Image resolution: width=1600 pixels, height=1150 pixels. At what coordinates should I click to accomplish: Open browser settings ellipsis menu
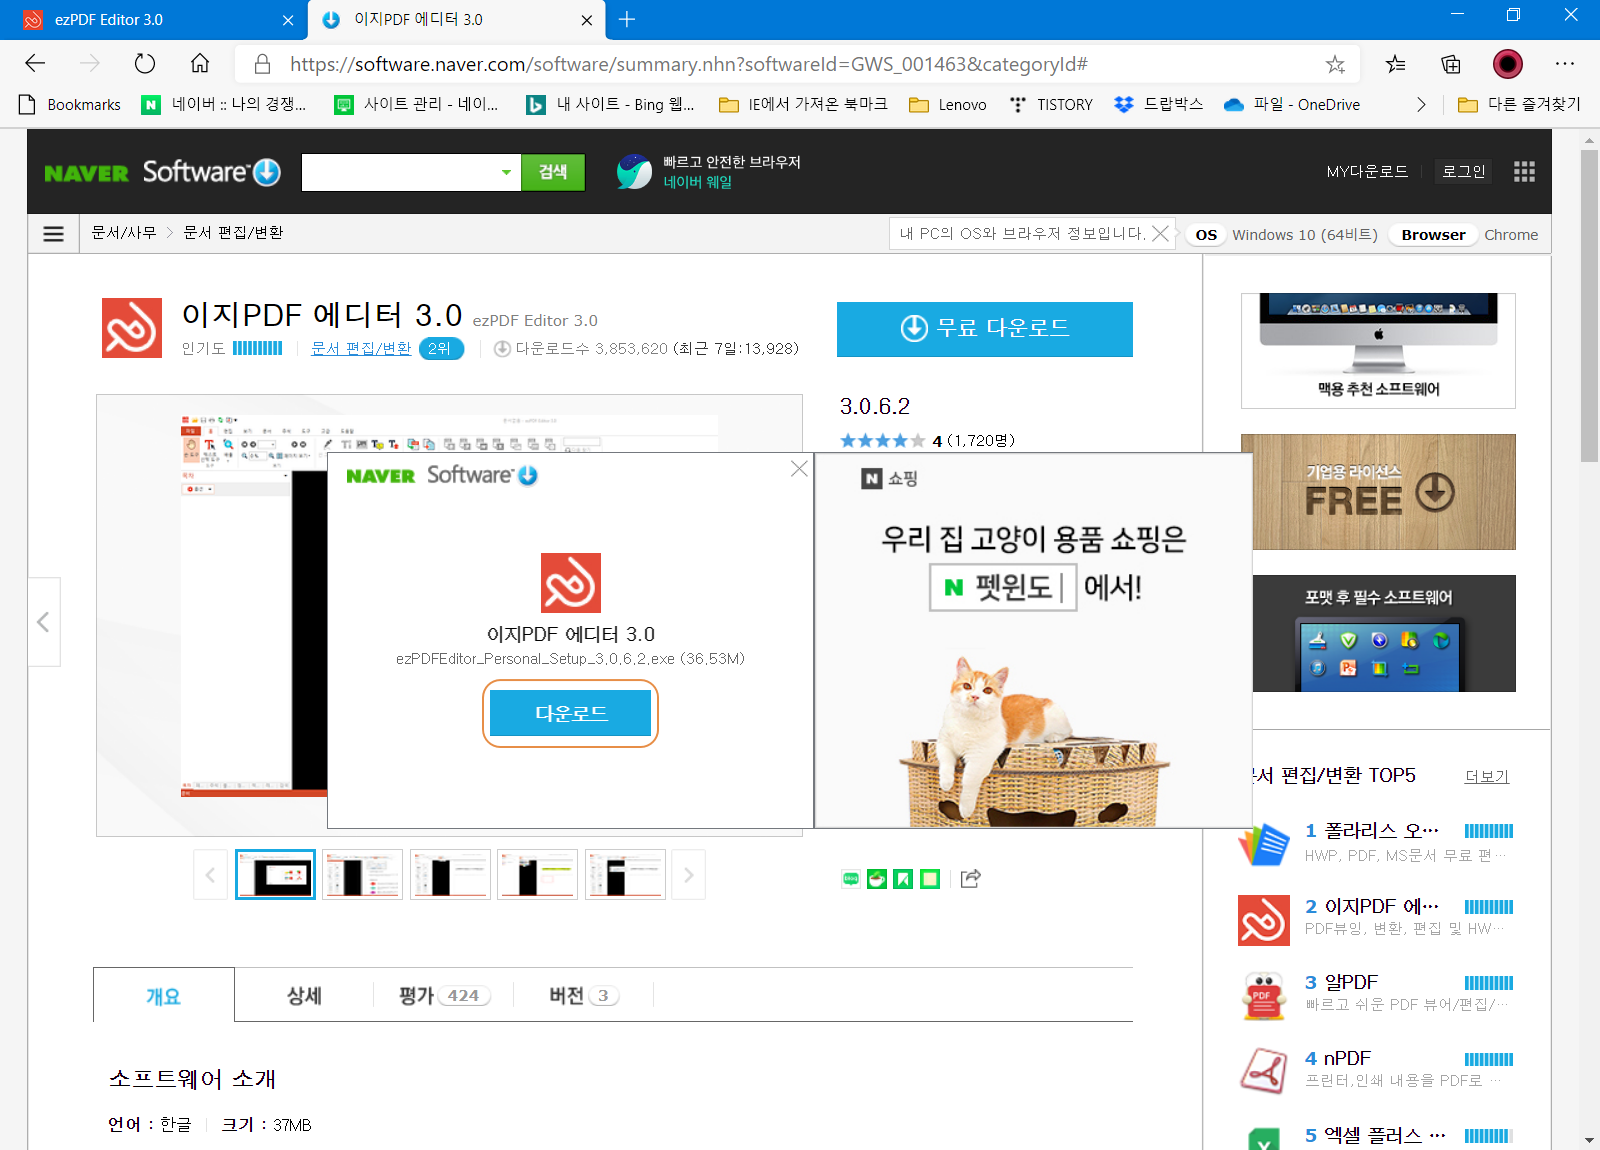coord(1565,64)
